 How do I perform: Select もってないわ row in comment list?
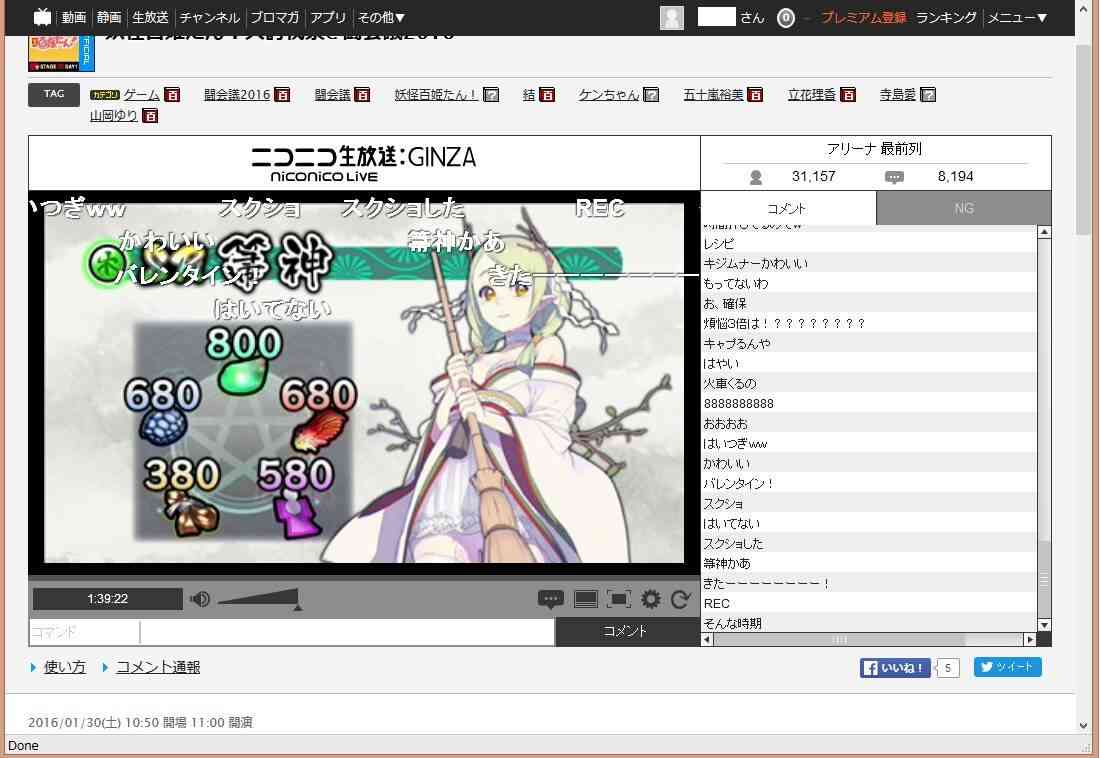[869, 284]
